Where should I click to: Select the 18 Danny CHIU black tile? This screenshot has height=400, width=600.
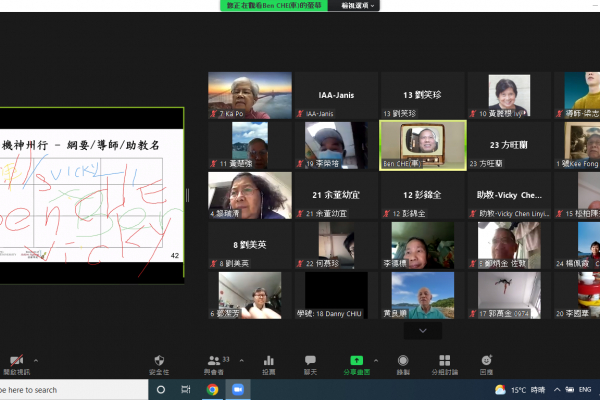[336, 295]
